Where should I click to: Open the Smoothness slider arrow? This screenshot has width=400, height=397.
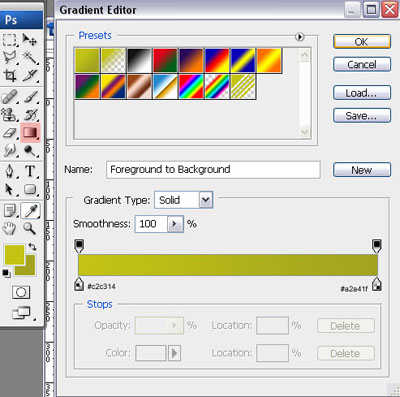(175, 224)
